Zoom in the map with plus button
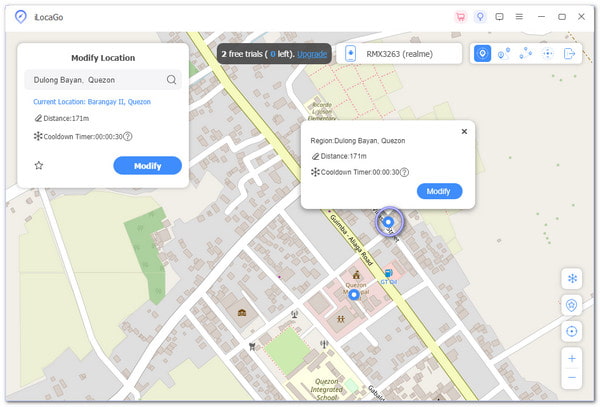Image resolution: width=600 pixels, height=407 pixels. pyautogui.click(x=572, y=358)
